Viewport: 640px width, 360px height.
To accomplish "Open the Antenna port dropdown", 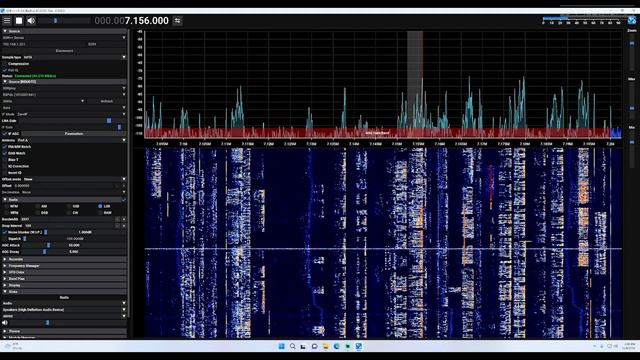I will [x=71, y=140].
